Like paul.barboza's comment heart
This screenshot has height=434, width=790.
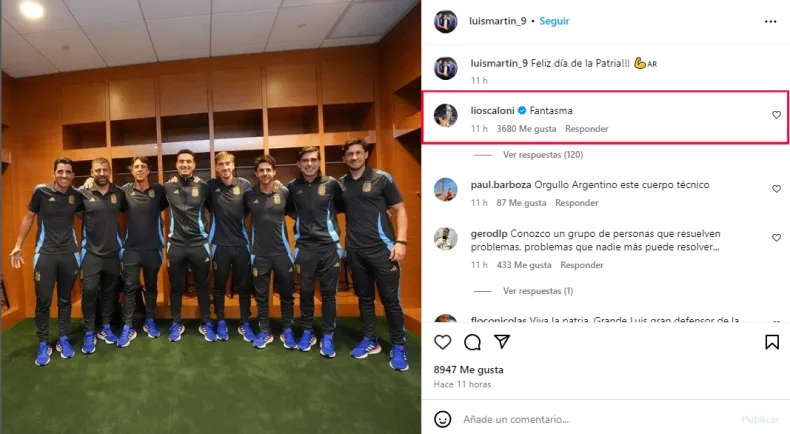[x=776, y=189]
